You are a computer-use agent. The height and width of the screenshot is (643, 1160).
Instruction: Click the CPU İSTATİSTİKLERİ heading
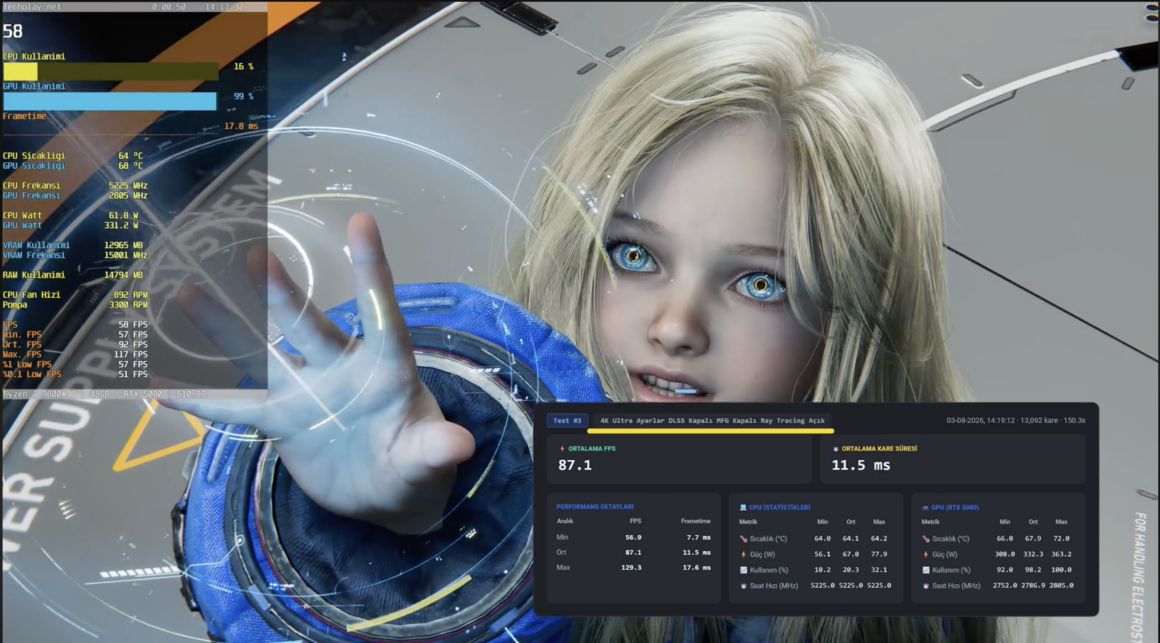pos(780,508)
